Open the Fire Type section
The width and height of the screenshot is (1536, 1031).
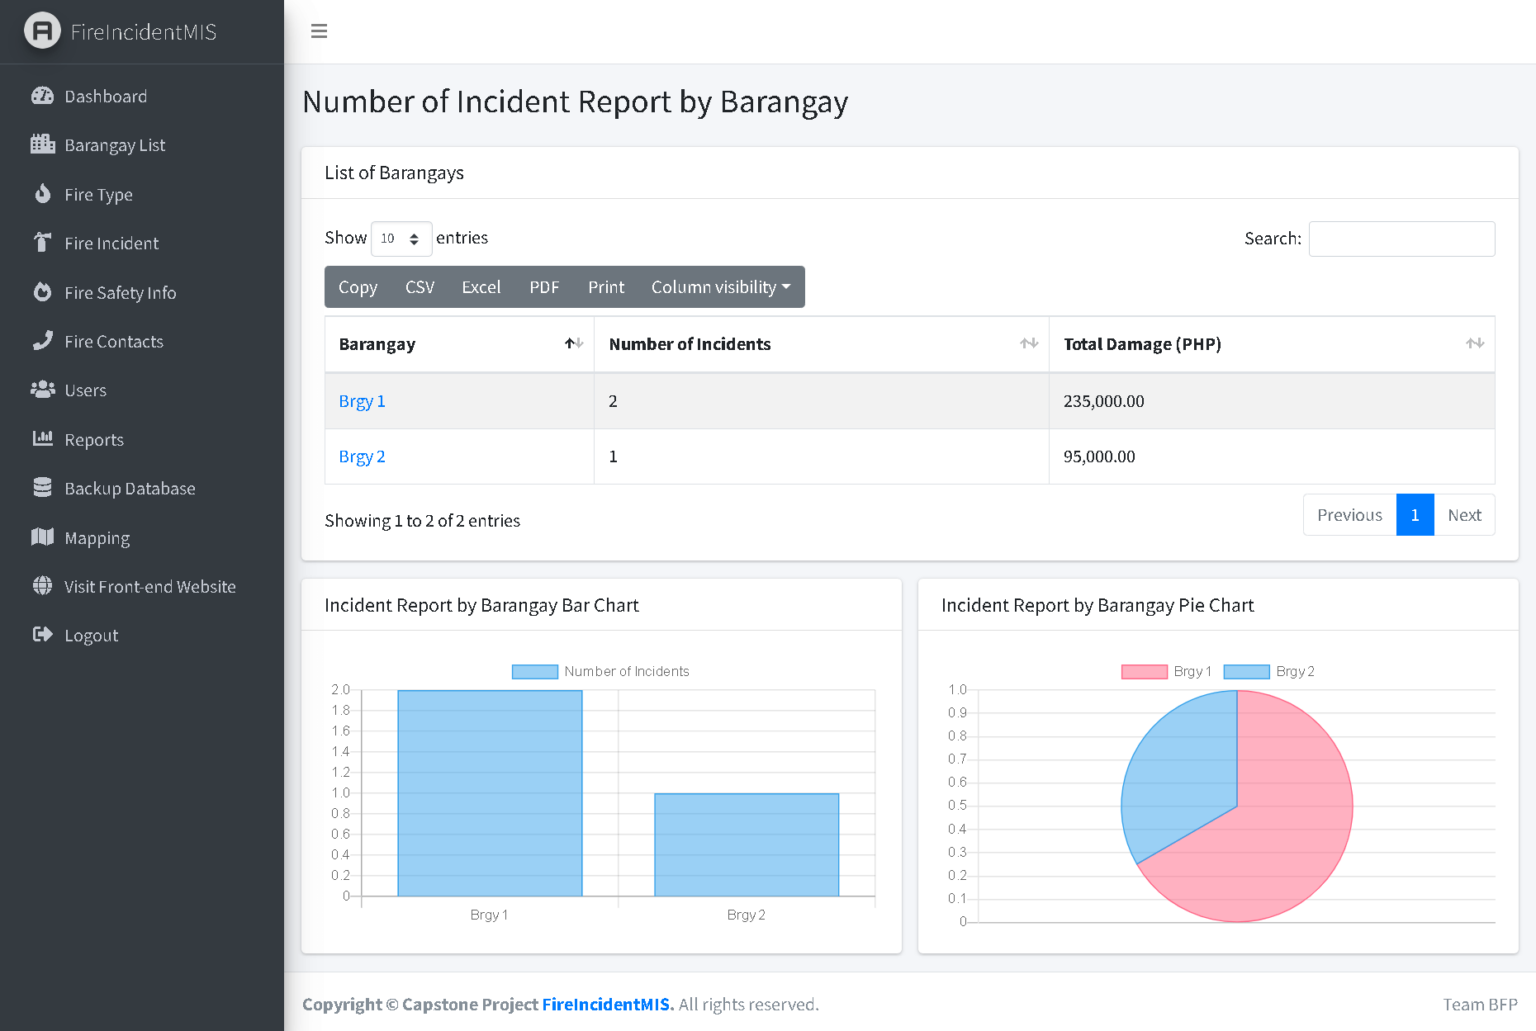44,194
